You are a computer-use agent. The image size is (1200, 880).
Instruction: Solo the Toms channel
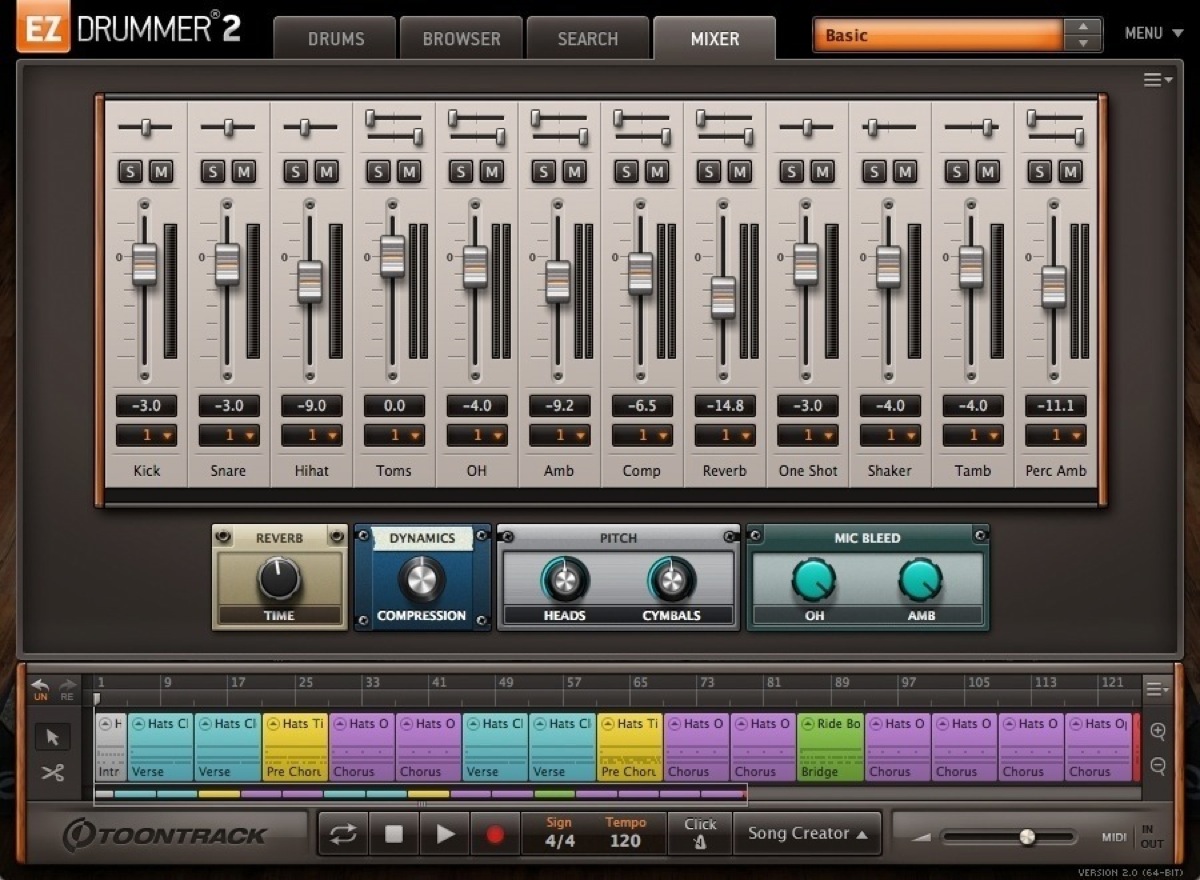pos(378,172)
